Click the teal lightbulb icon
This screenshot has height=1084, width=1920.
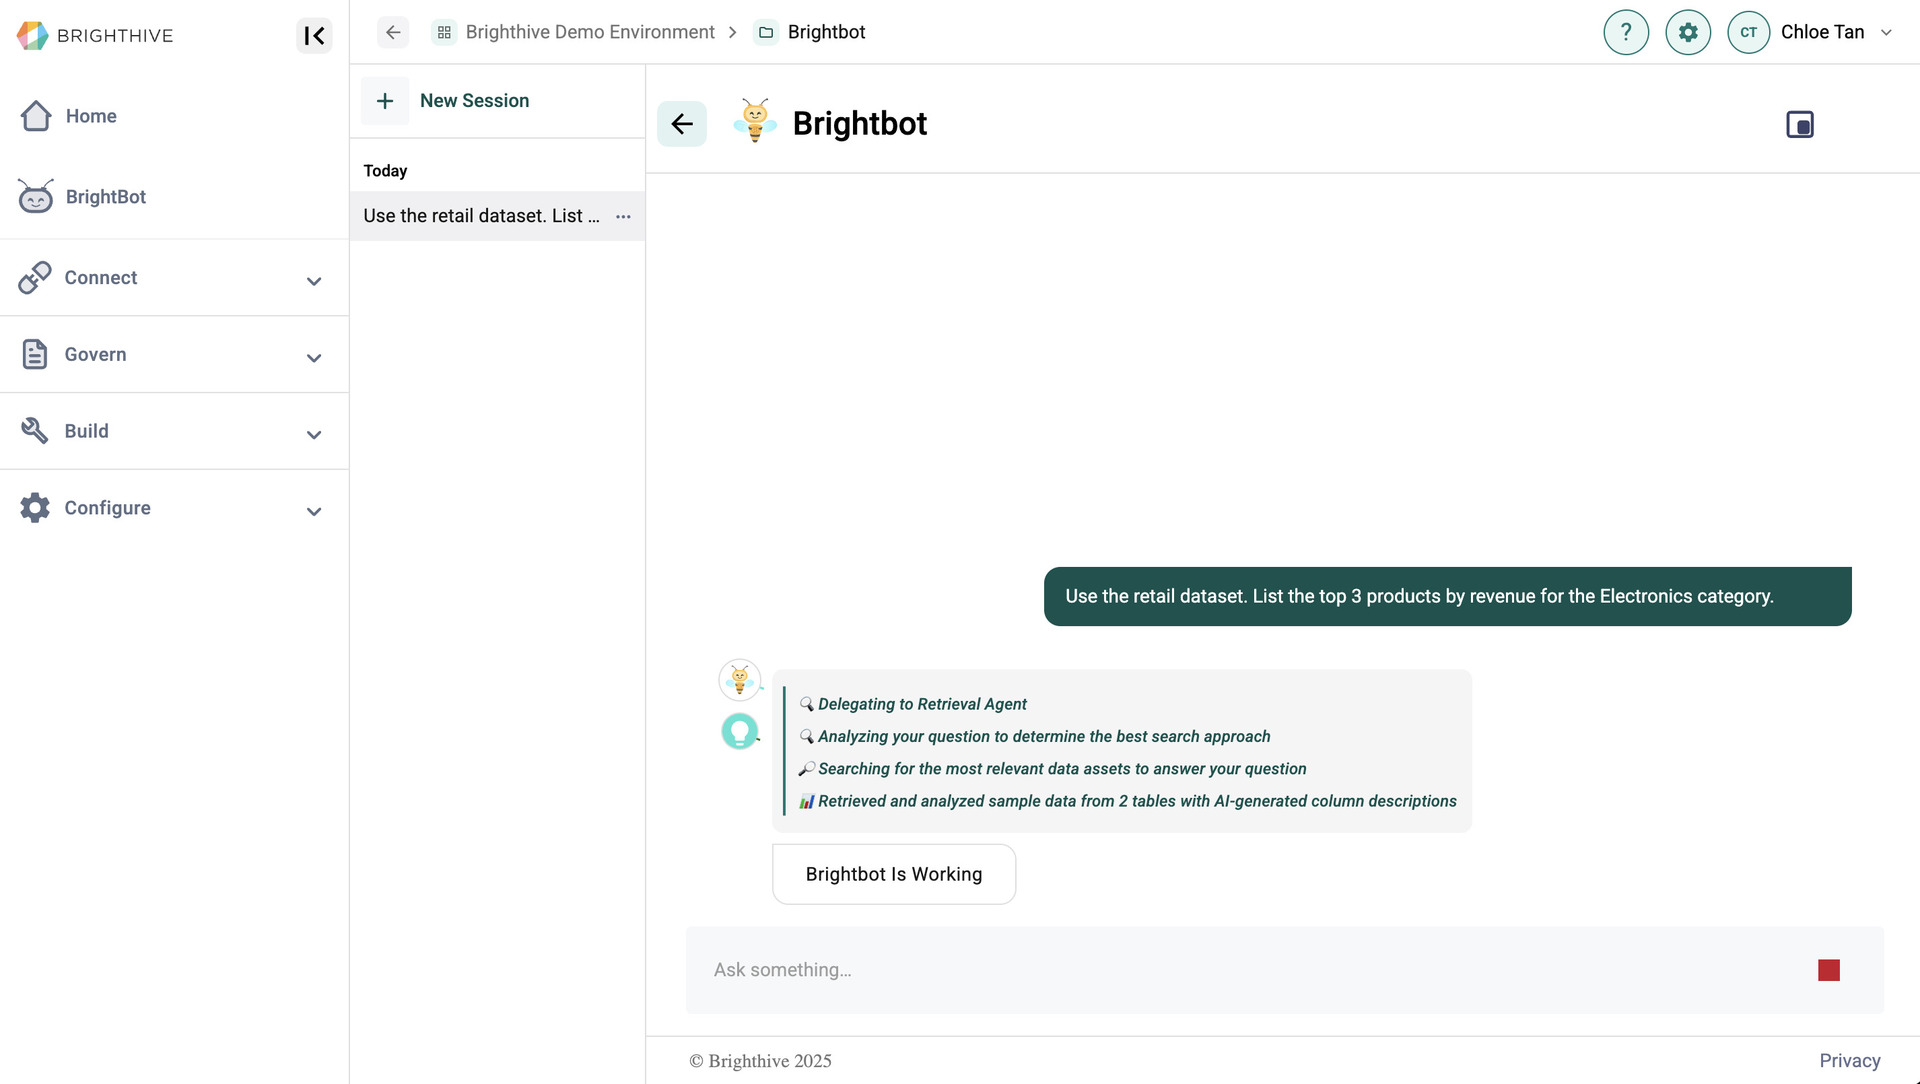click(740, 732)
